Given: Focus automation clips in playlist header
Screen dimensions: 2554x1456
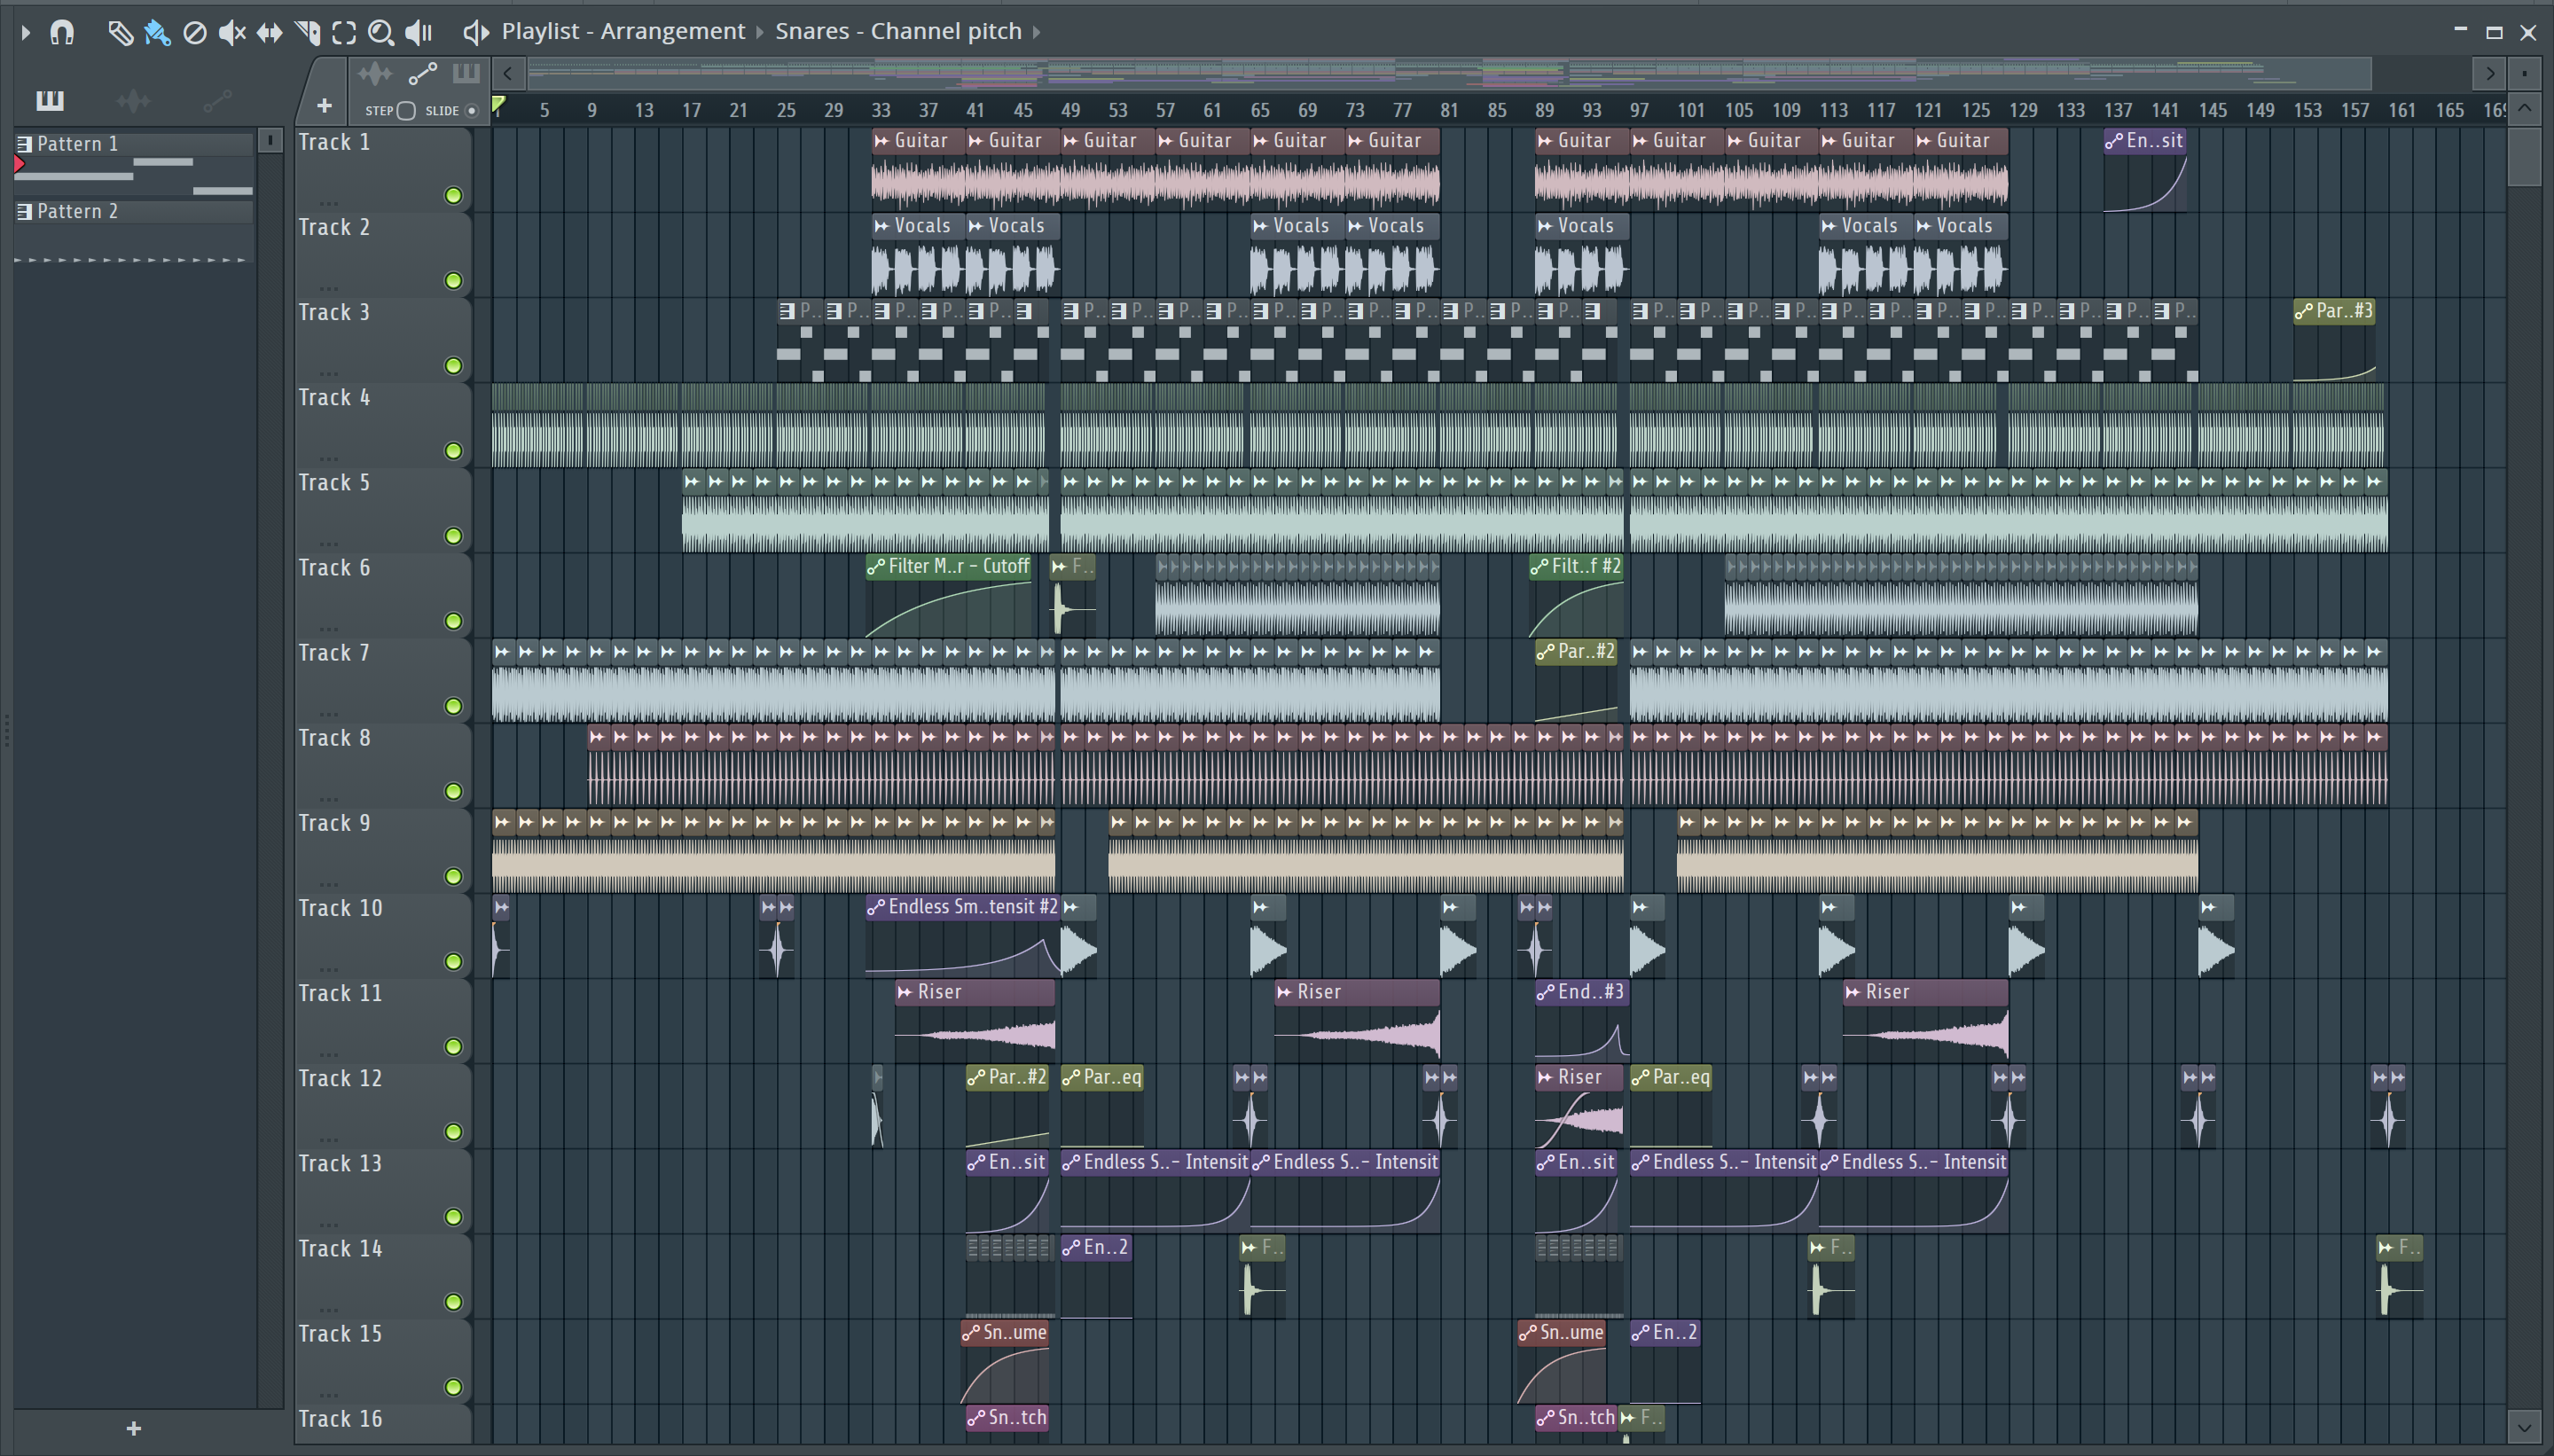Looking at the screenshot, I should (423, 74).
